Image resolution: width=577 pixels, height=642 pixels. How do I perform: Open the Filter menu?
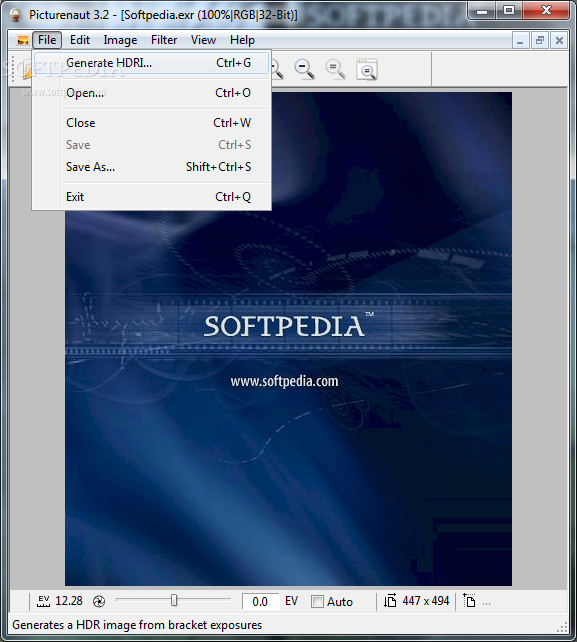click(x=164, y=40)
